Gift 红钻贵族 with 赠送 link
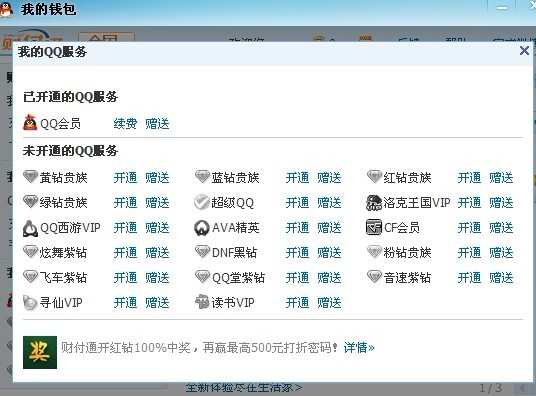Screen dimensions: 536x396 point(501,178)
